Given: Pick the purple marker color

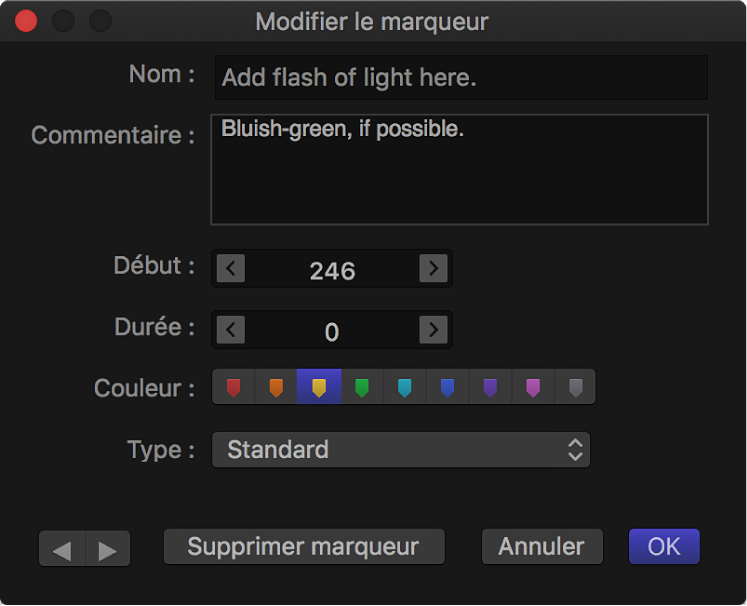Looking at the screenshot, I should pos(490,387).
